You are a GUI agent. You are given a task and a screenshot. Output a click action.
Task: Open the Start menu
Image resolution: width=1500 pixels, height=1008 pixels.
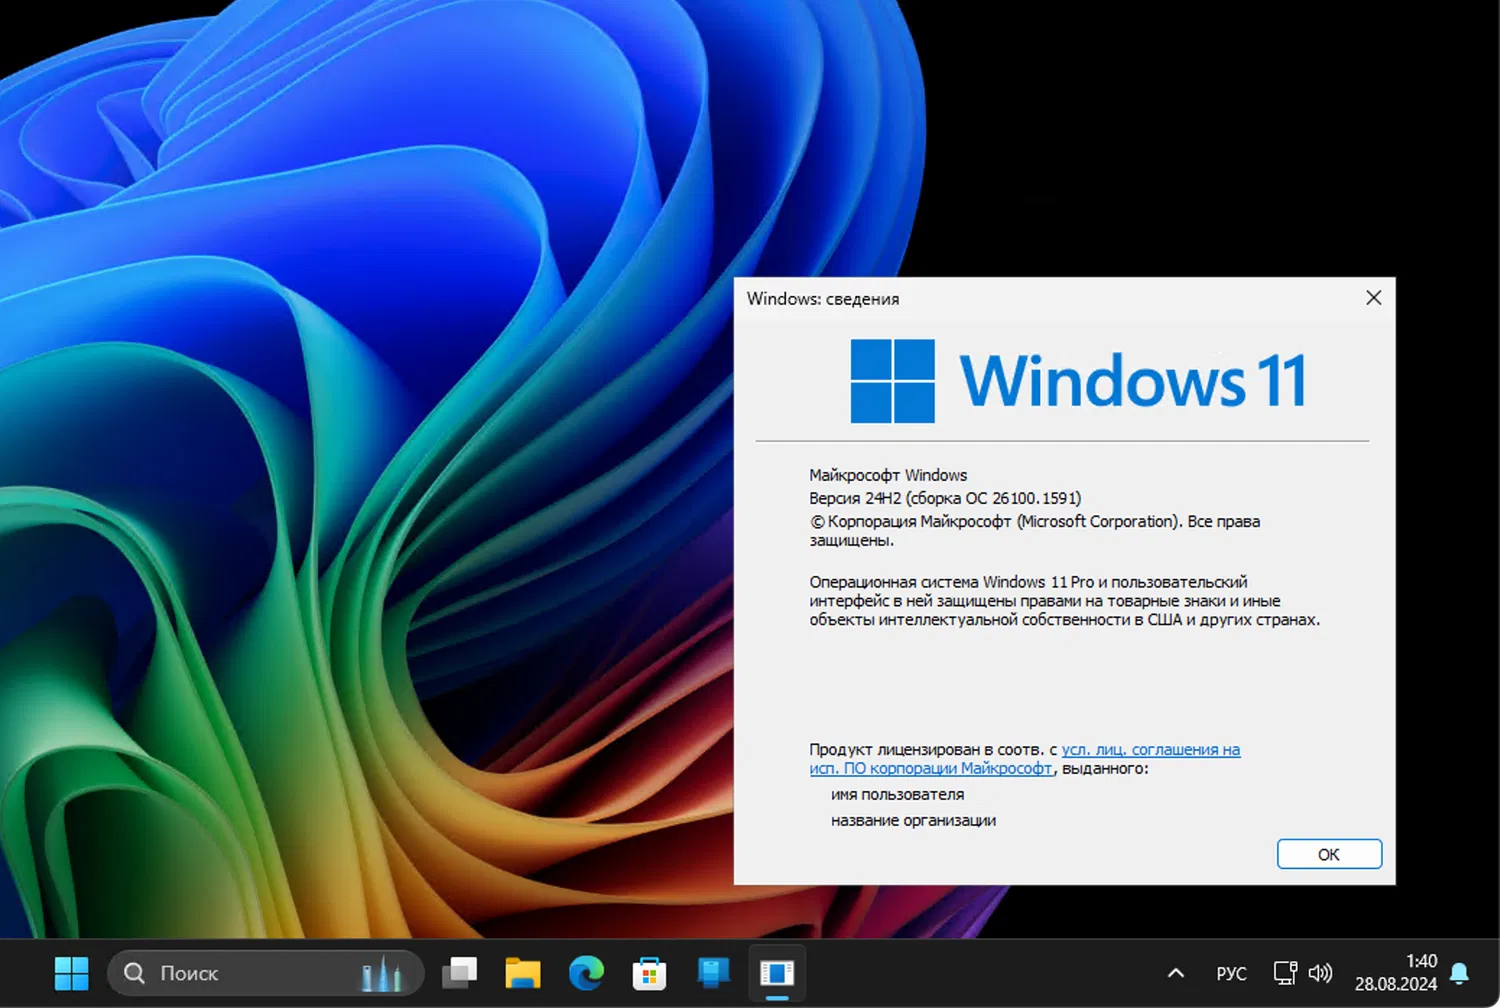point(71,973)
